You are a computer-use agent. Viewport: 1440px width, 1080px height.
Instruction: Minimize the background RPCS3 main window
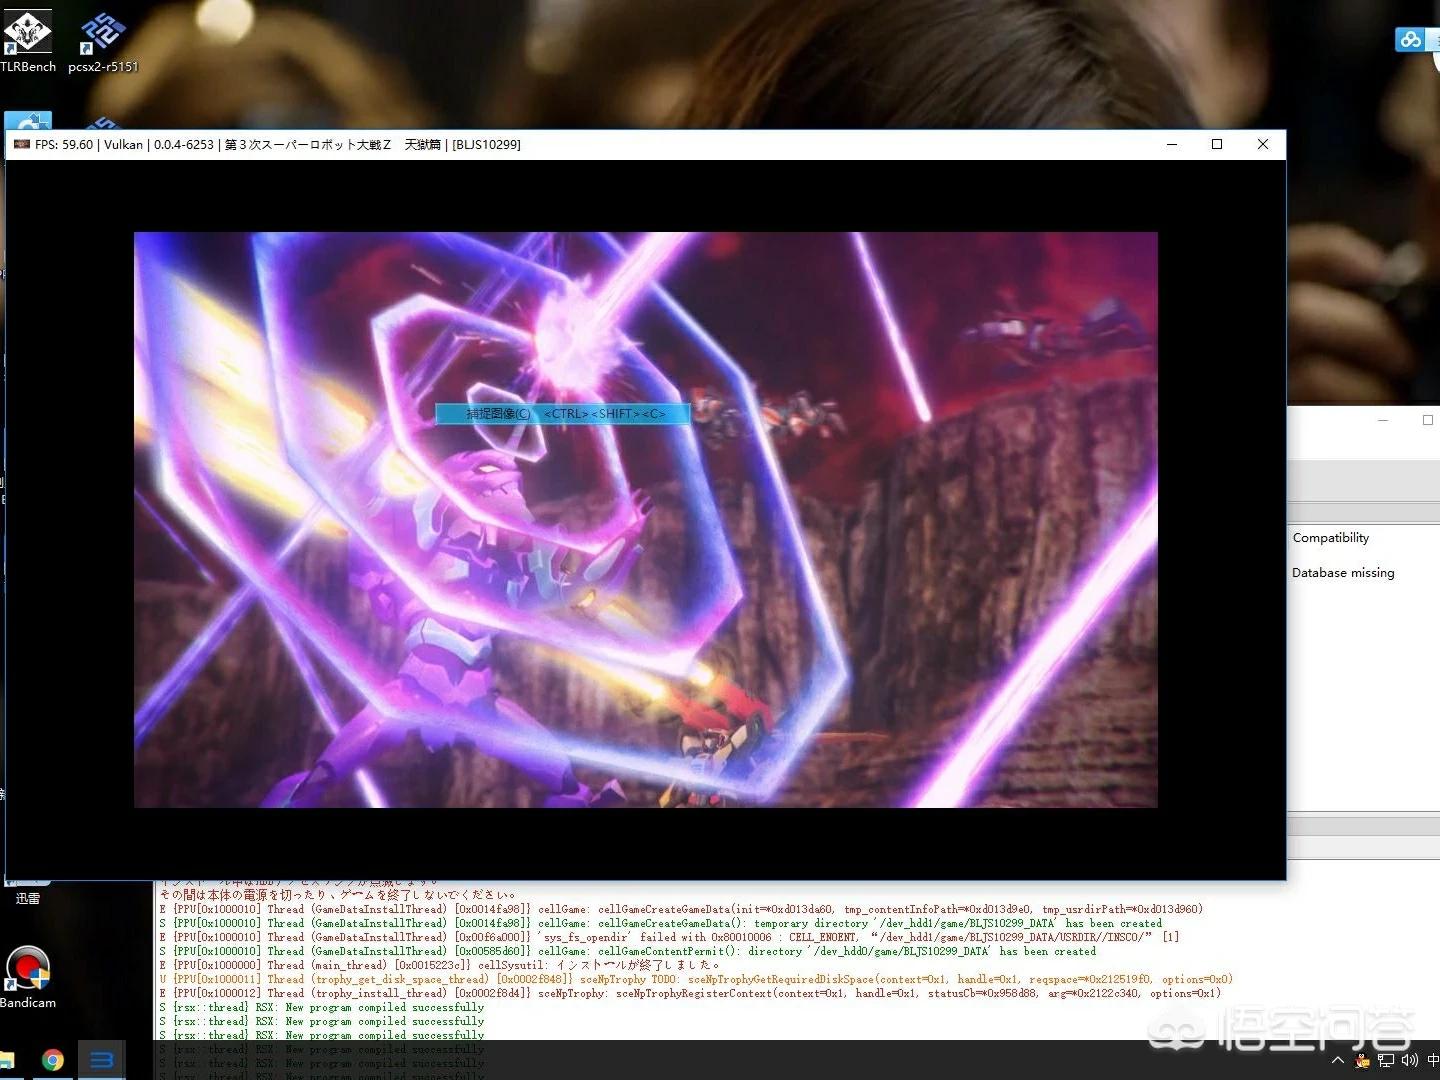[1383, 421]
